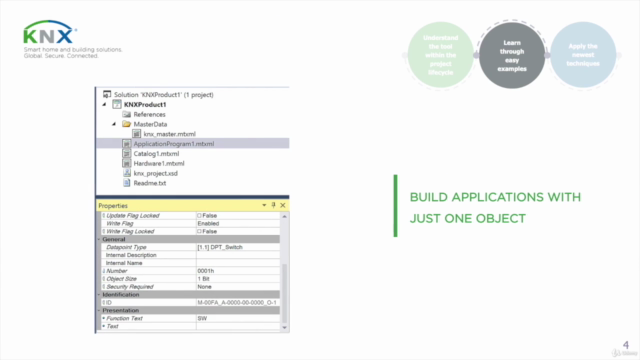This screenshot has height=360, width=640.
Task: Click the Datapoint Type property label
Action: [x=126, y=247]
